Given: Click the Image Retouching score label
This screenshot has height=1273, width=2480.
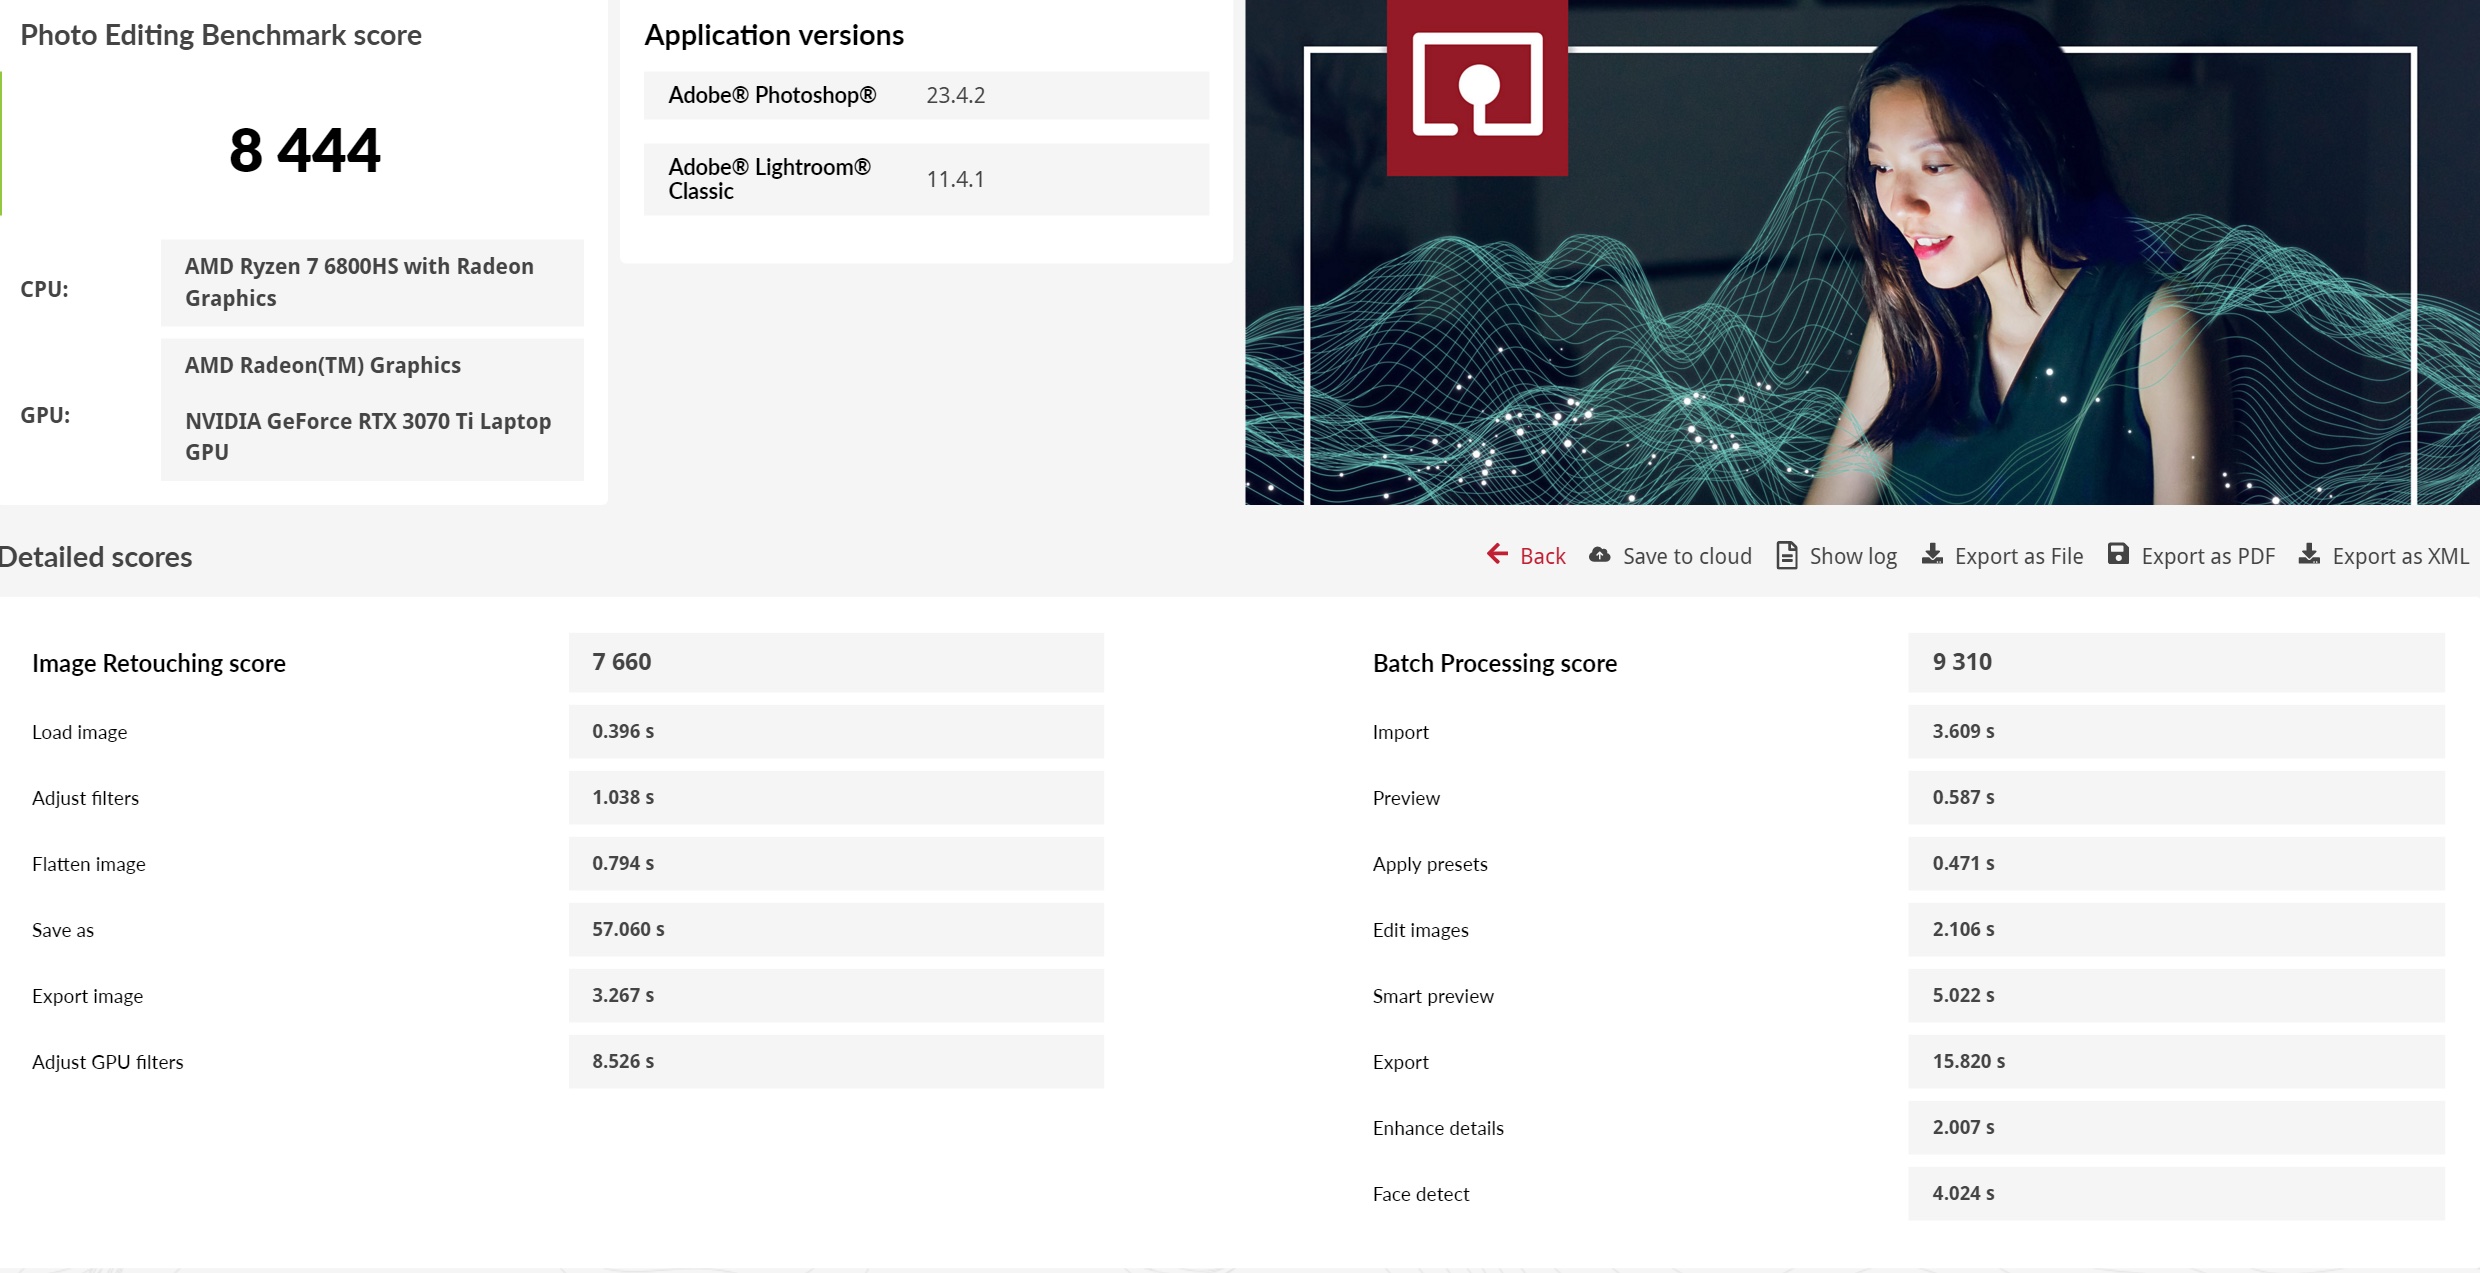Looking at the screenshot, I should pos(159,663).
